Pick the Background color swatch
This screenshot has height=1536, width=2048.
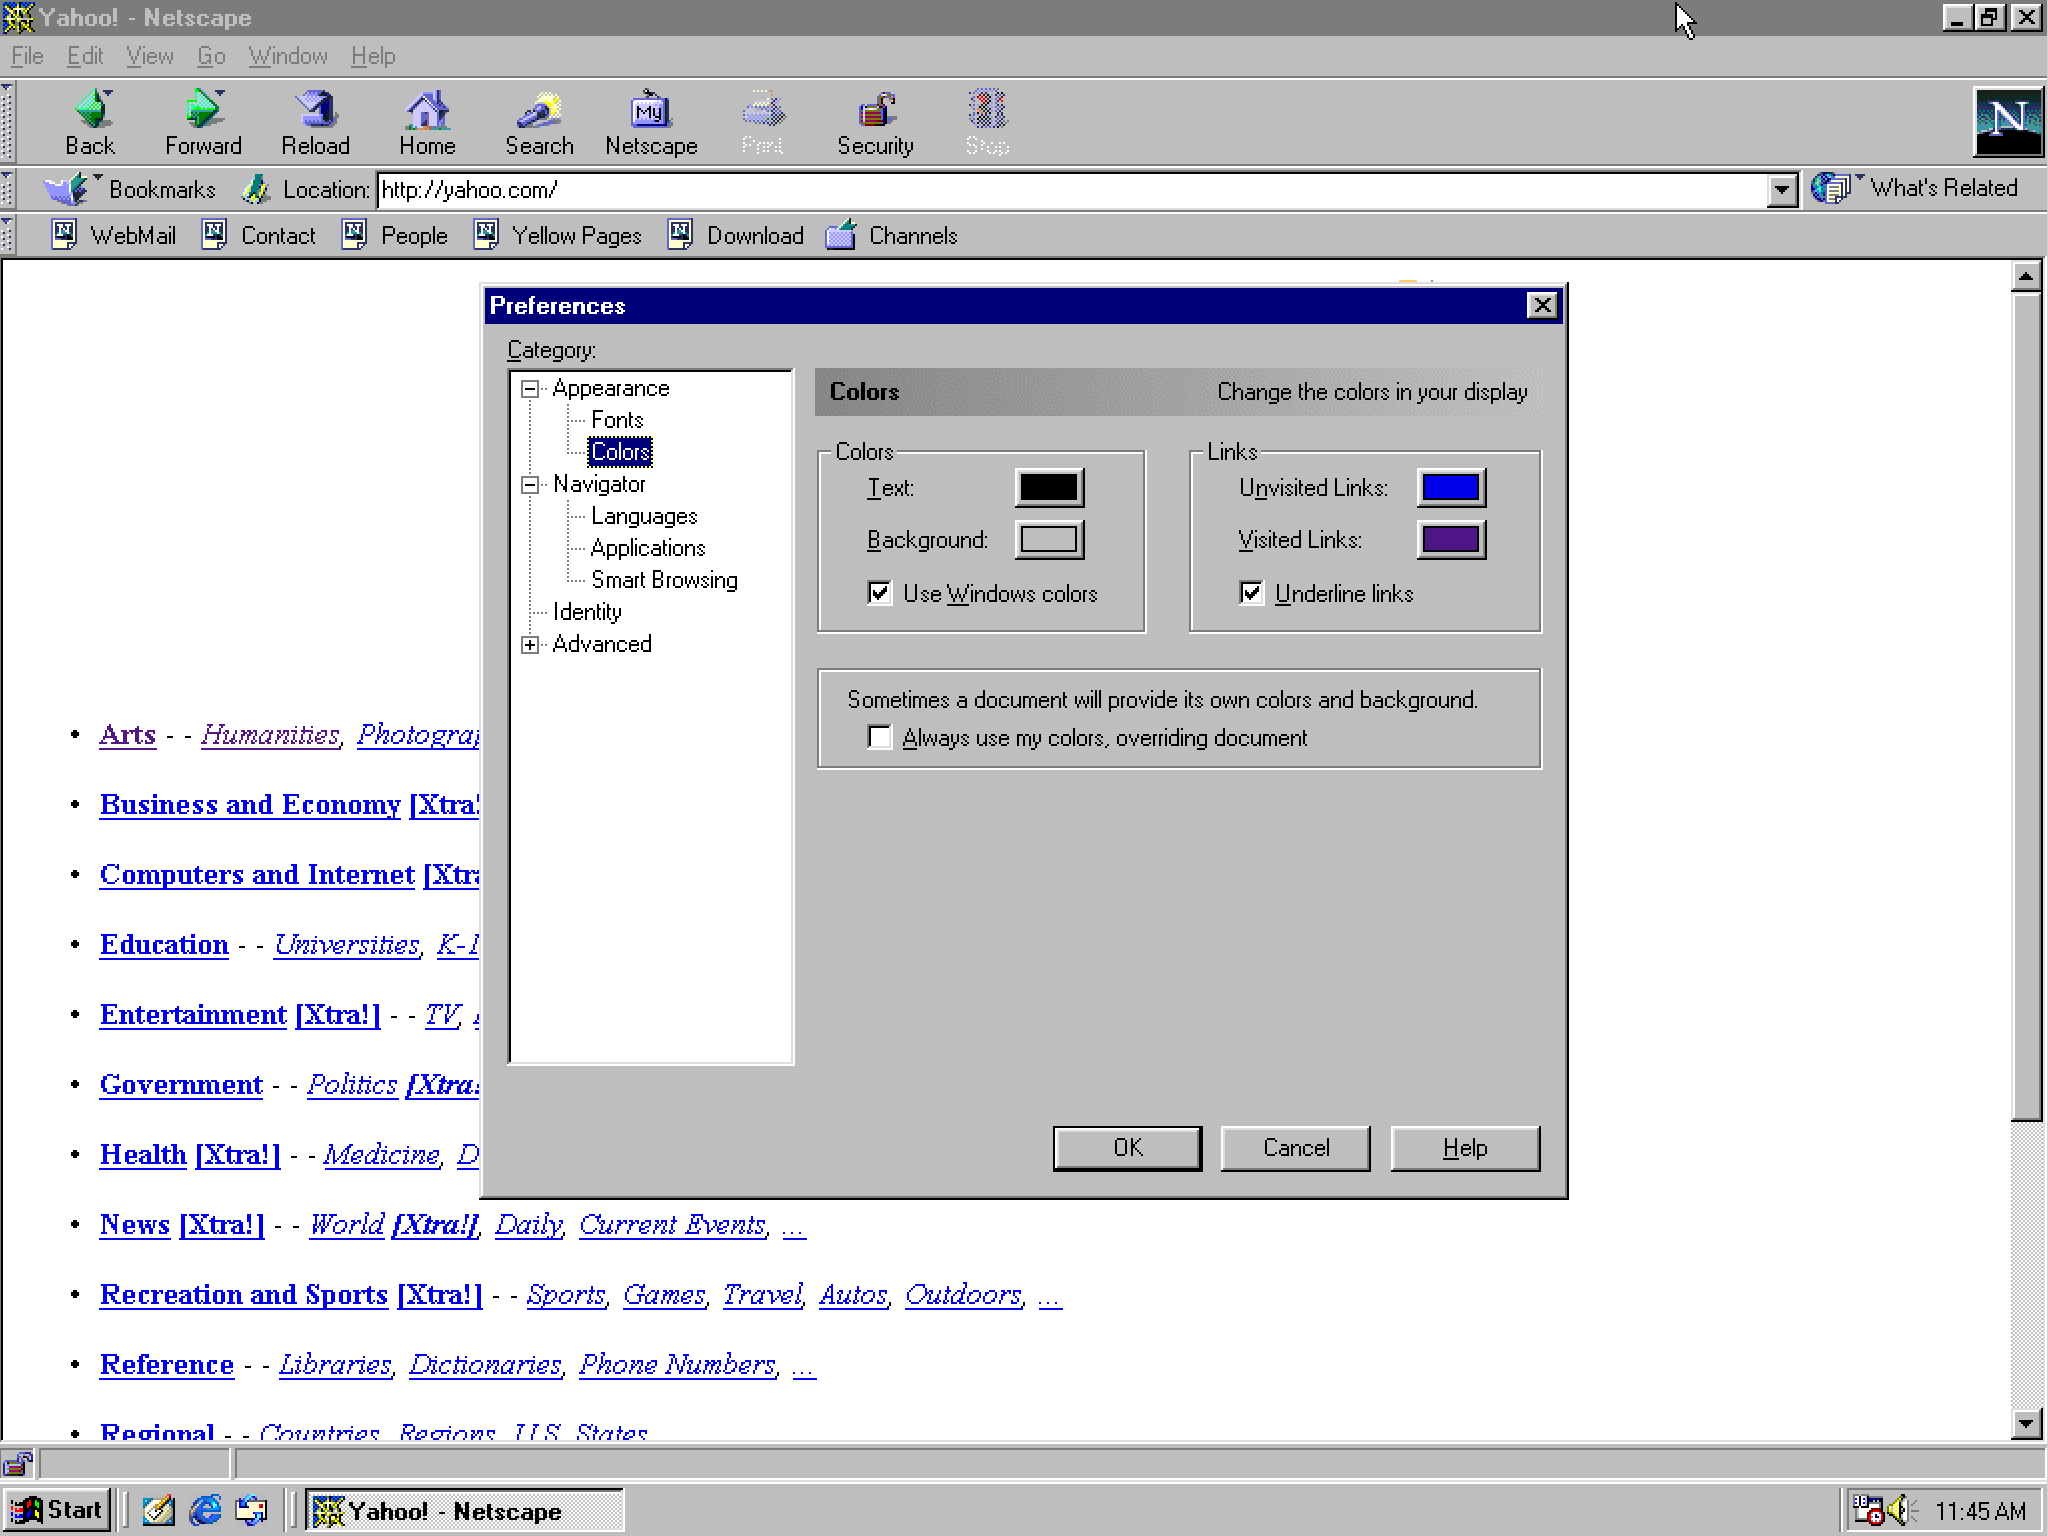click(1049, 540)
